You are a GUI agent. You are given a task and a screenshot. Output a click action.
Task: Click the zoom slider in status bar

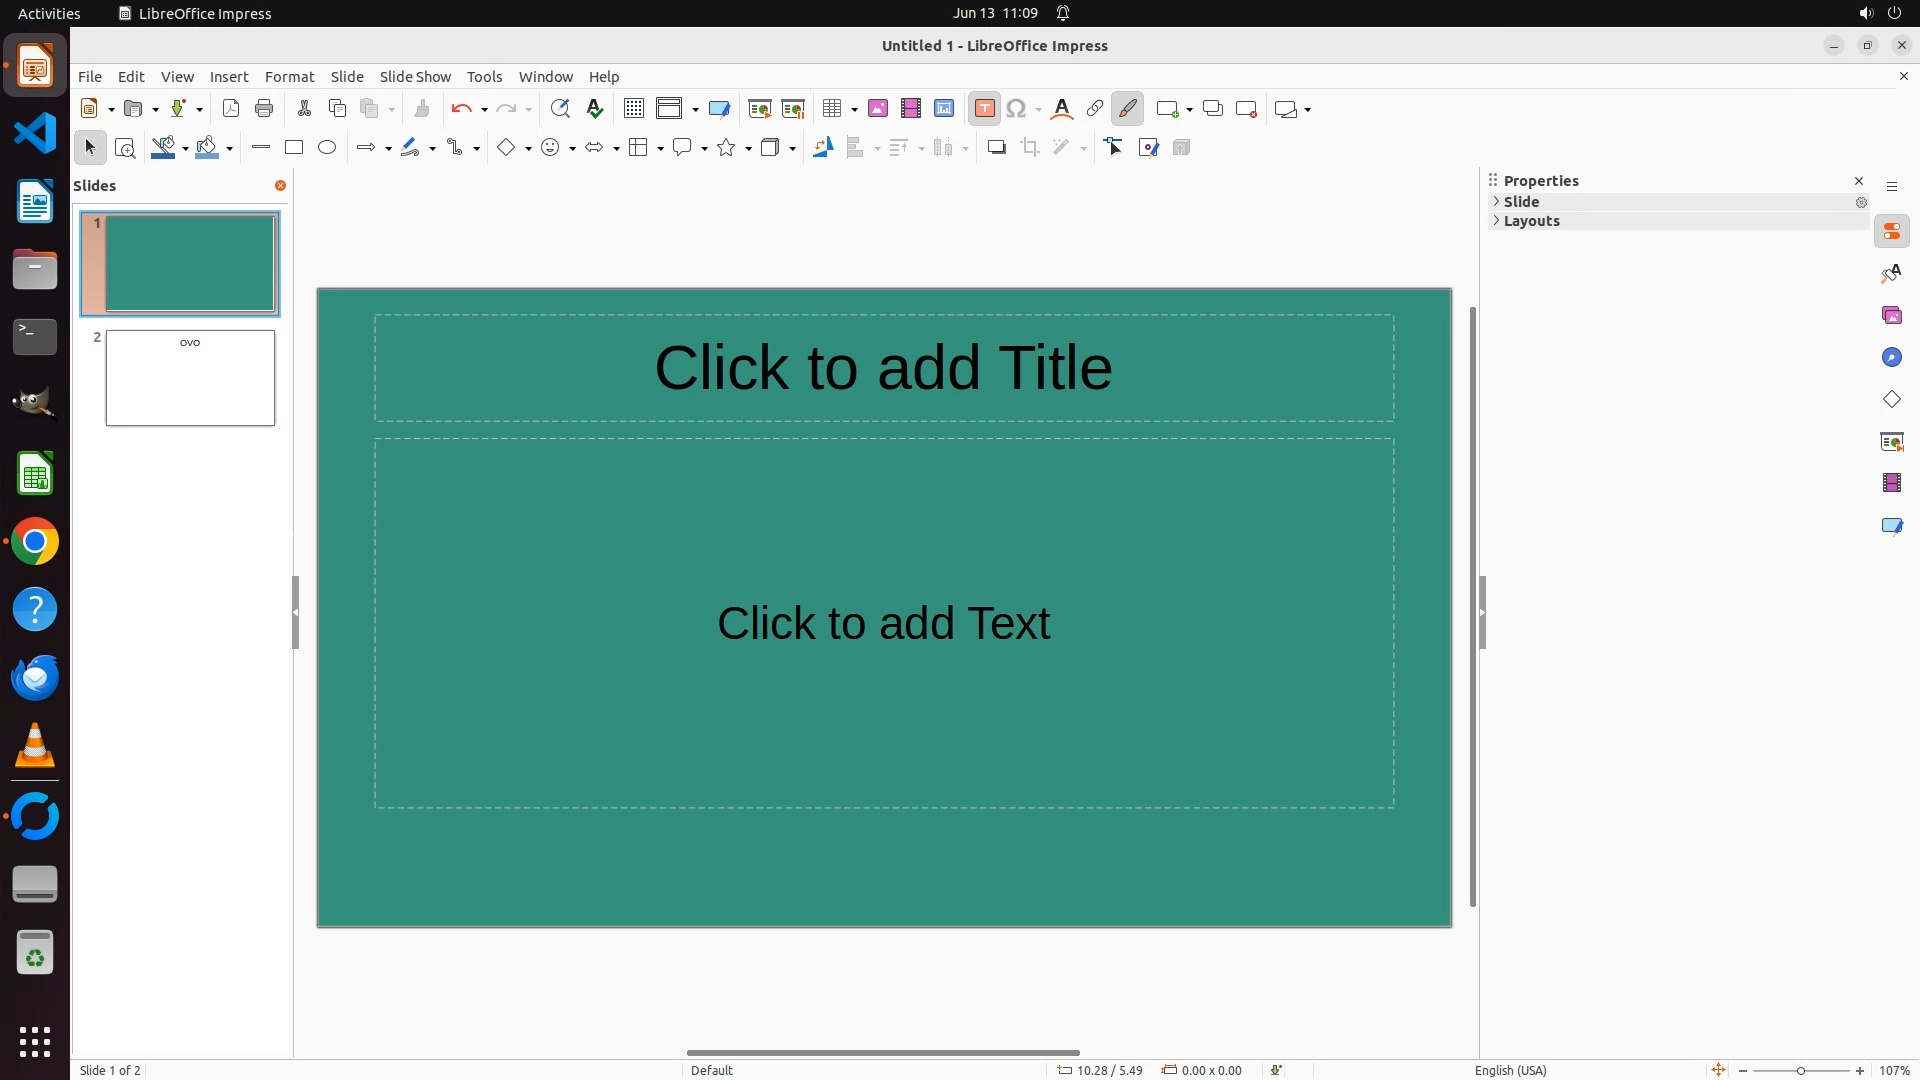point(1800,1070)
